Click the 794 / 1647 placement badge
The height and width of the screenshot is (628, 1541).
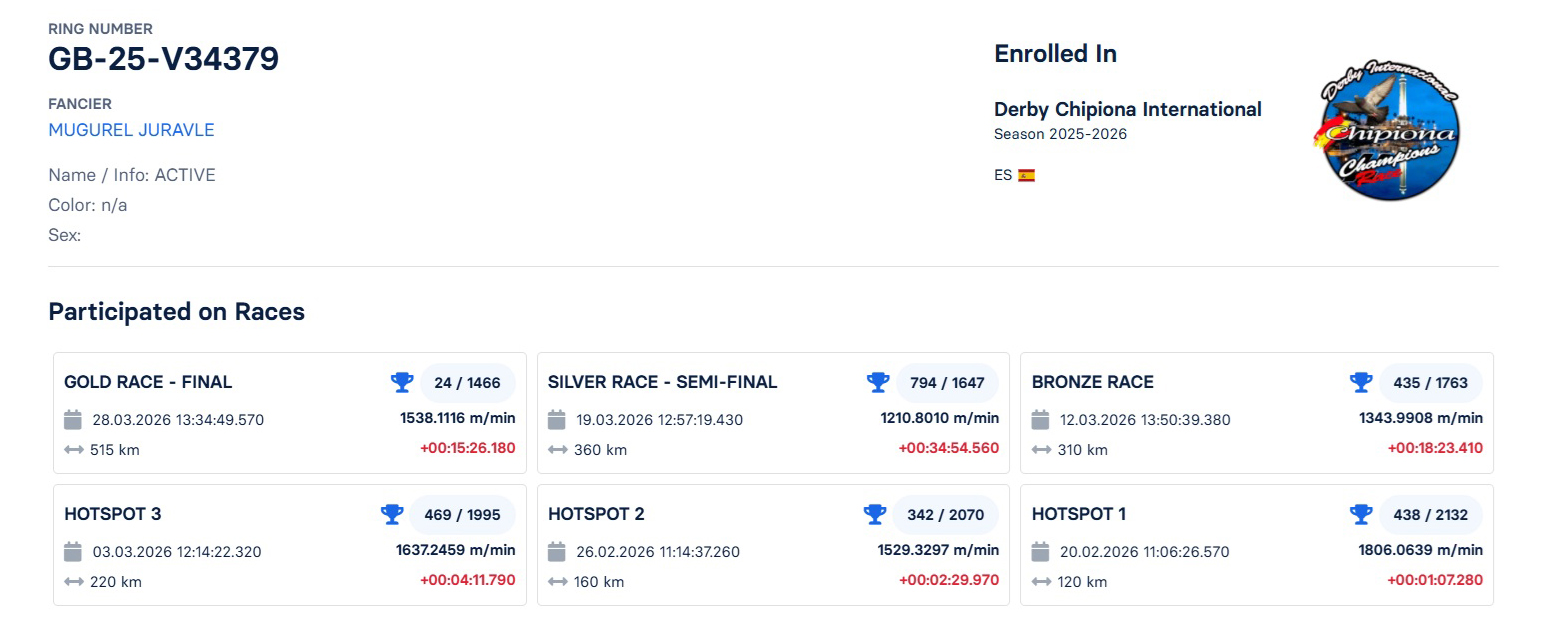(946, 382)
